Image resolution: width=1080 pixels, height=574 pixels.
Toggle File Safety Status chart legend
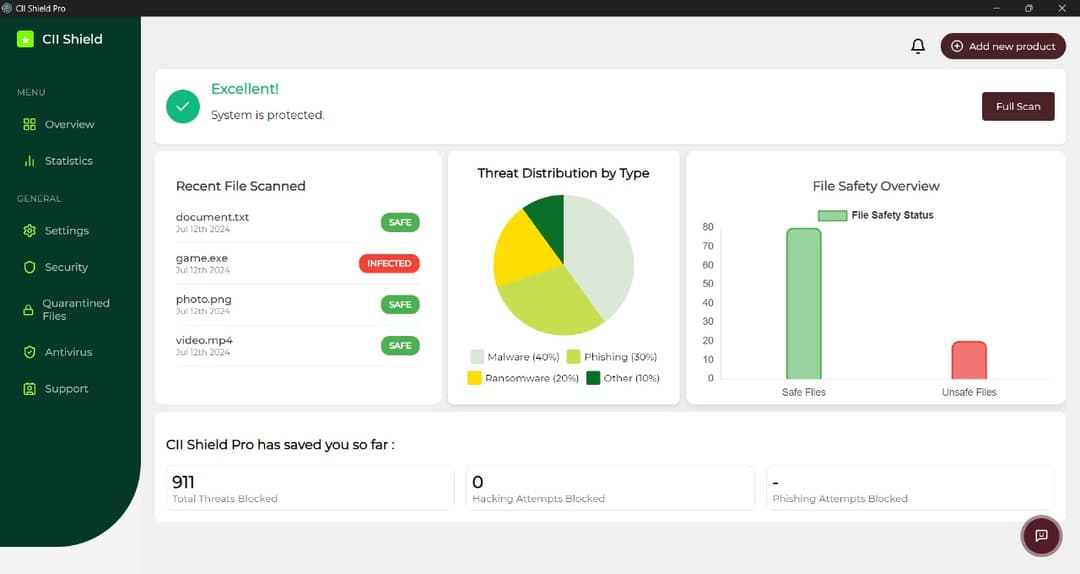[875, 215]
